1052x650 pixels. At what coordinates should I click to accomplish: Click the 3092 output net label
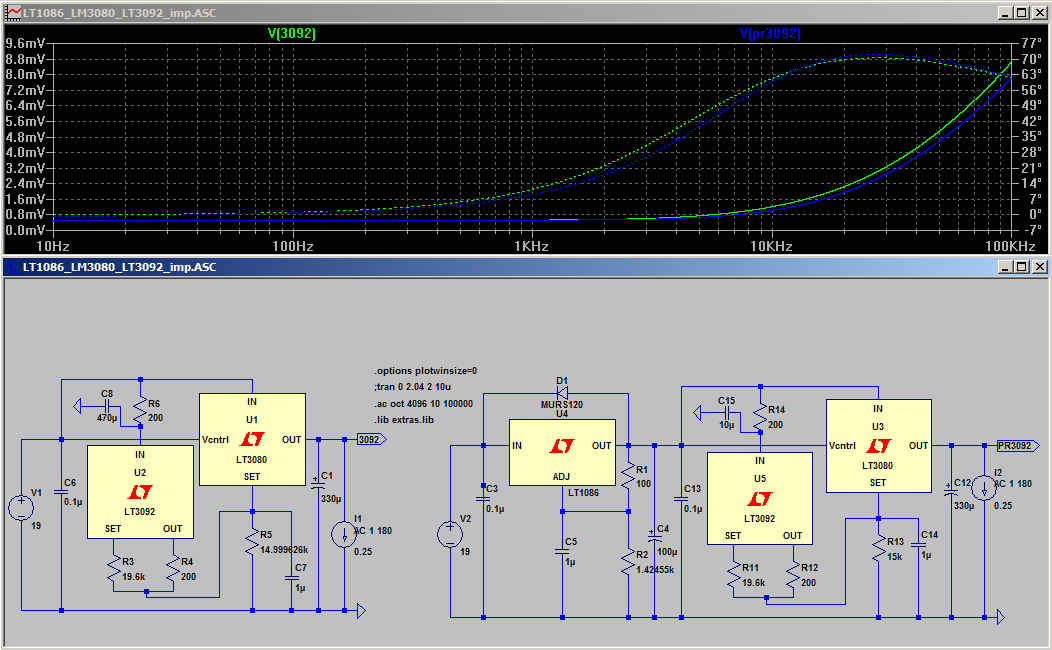point(372,439)
